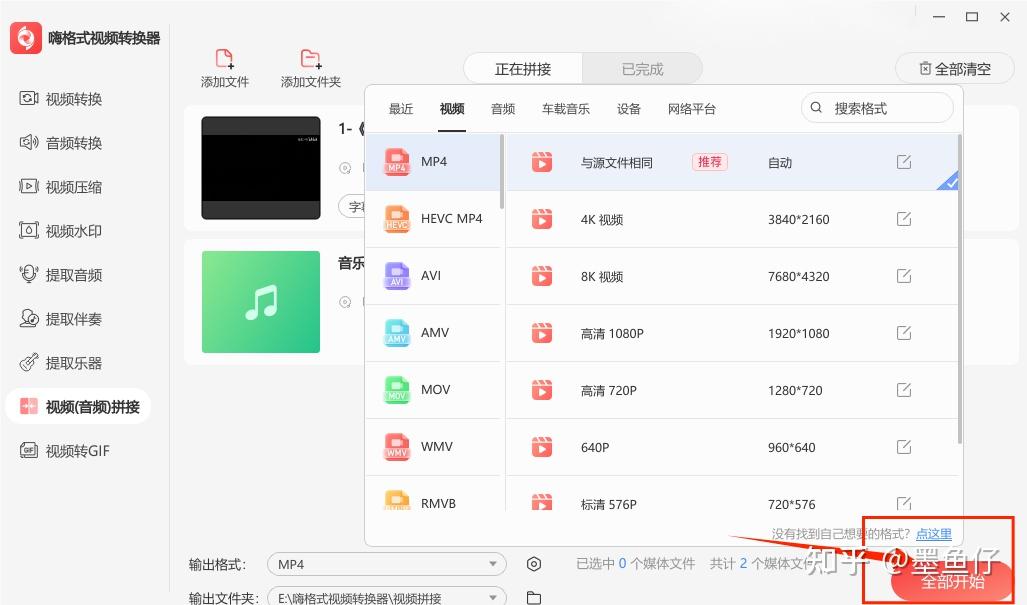This screenshot has height=605, width=1027.
Task: Select 提取音频 extract audio tool
Action: [61, 274]
